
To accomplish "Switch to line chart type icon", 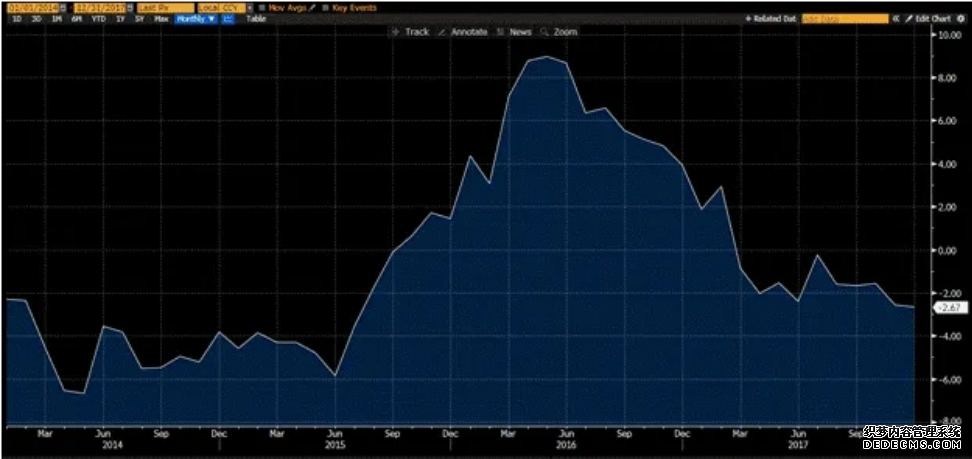I will pyautogui.click(x=228, y=19).
